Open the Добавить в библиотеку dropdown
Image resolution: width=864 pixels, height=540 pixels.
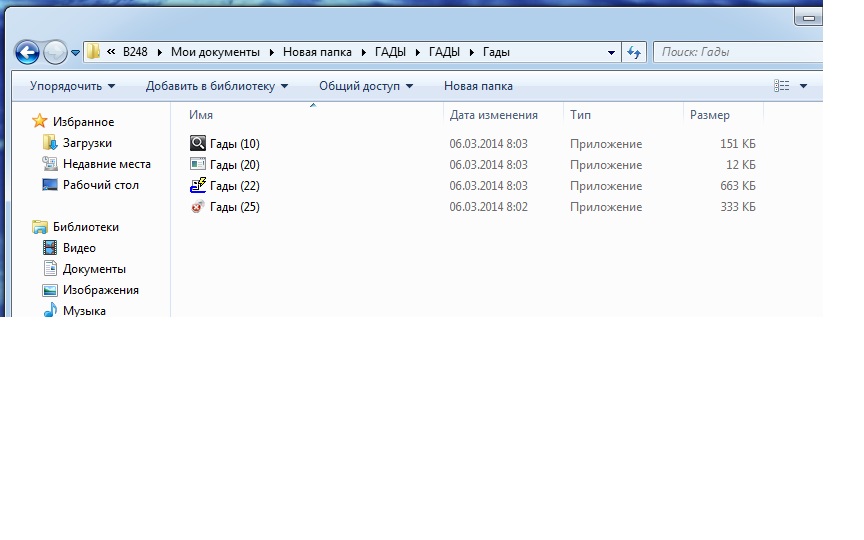click(x=216, y=86)
